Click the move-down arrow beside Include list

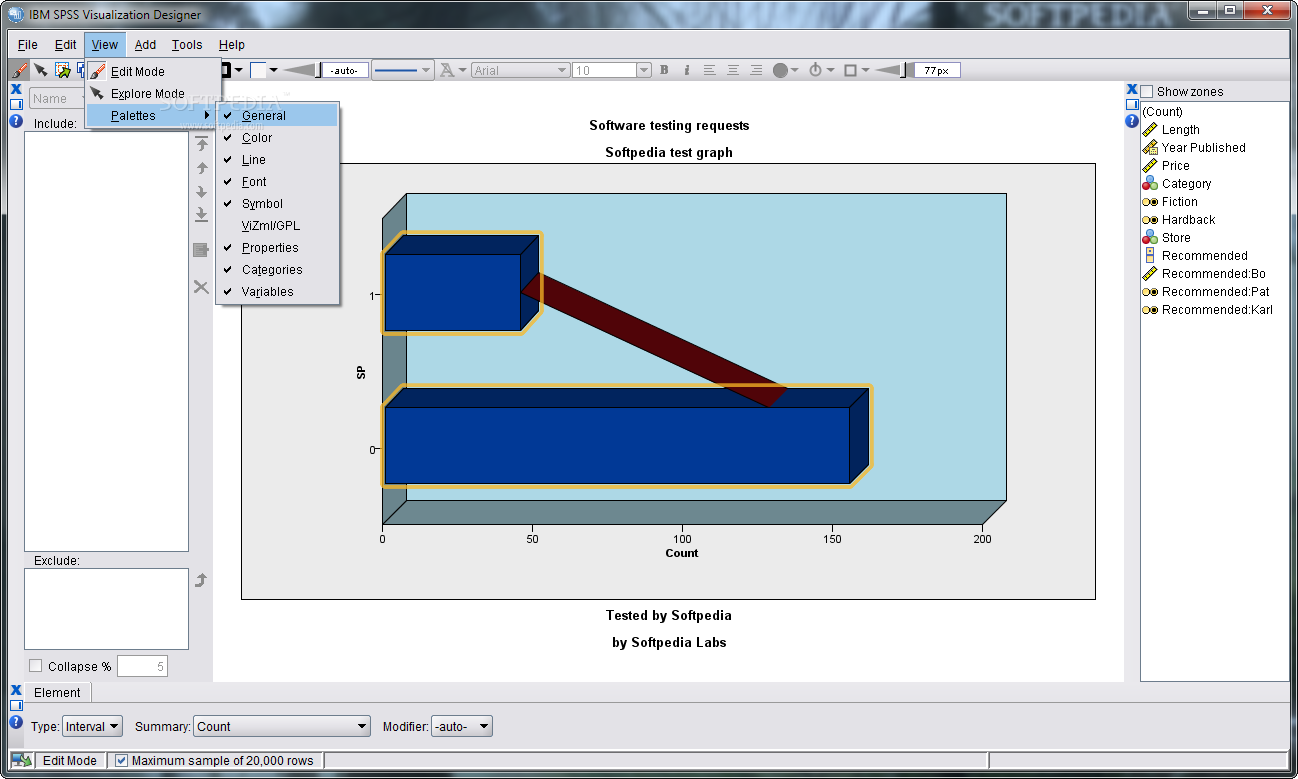(x=201, y=191)
